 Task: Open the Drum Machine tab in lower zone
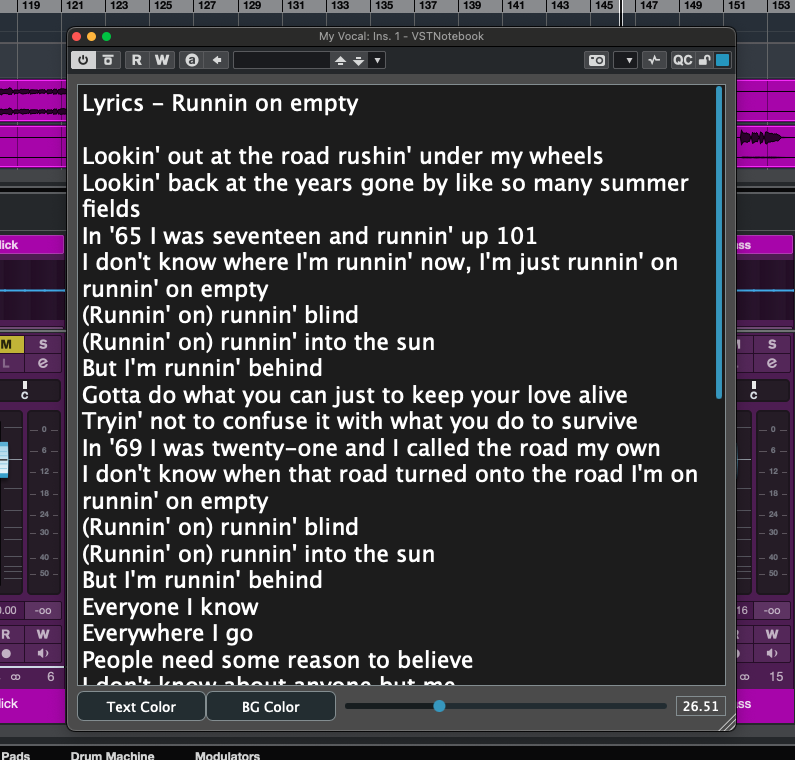(113, 754)
